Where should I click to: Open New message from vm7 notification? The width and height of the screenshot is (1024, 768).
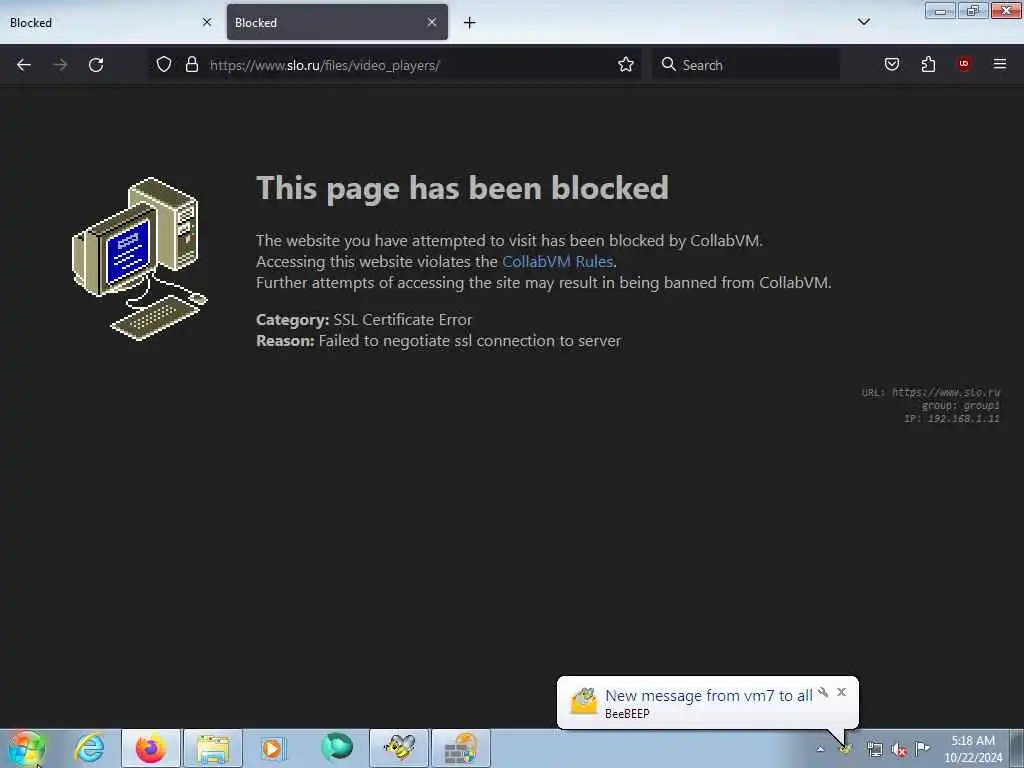click(x=709, y=696)
